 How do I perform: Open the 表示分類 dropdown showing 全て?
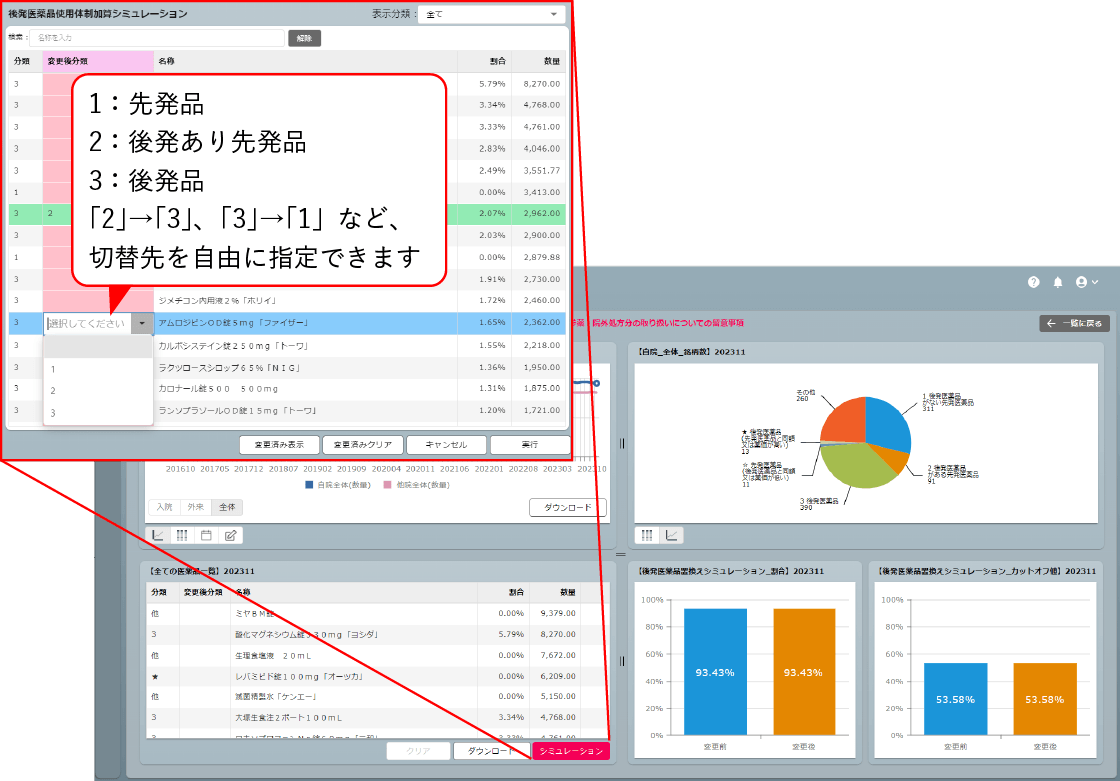tap(491, 14)
